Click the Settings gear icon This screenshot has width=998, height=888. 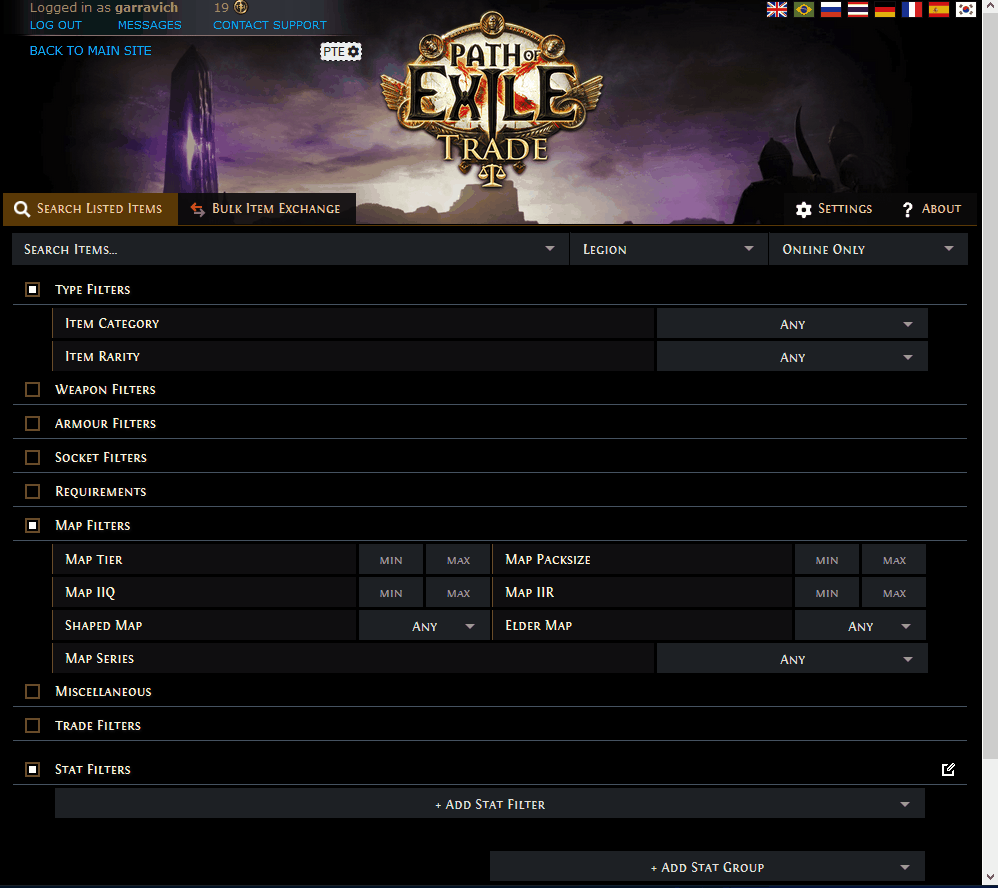pyautogui.click(x=804, y=209)
